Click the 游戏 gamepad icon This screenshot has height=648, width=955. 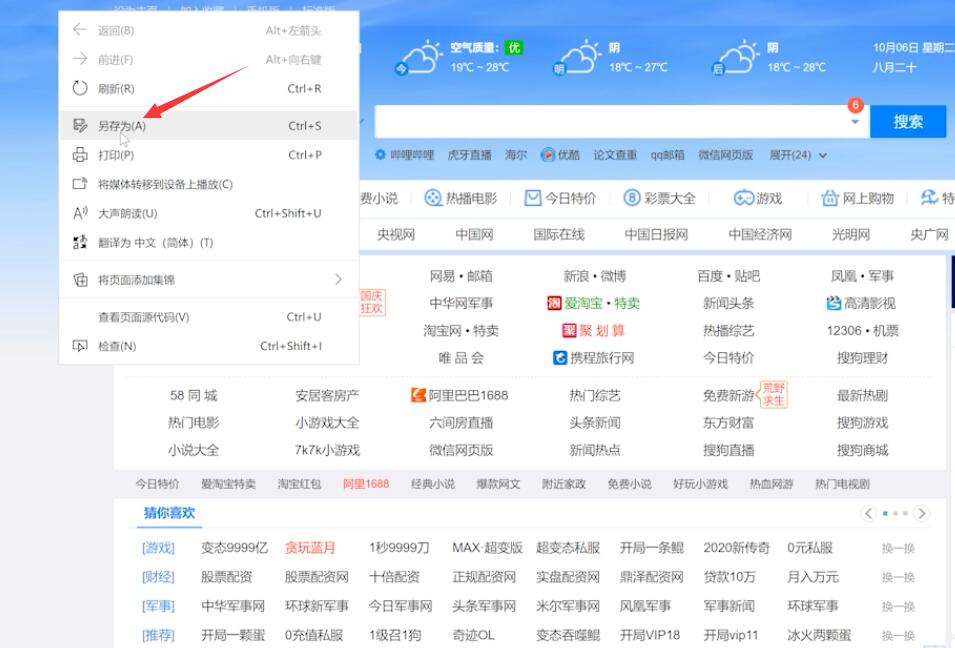click(743, 198)
